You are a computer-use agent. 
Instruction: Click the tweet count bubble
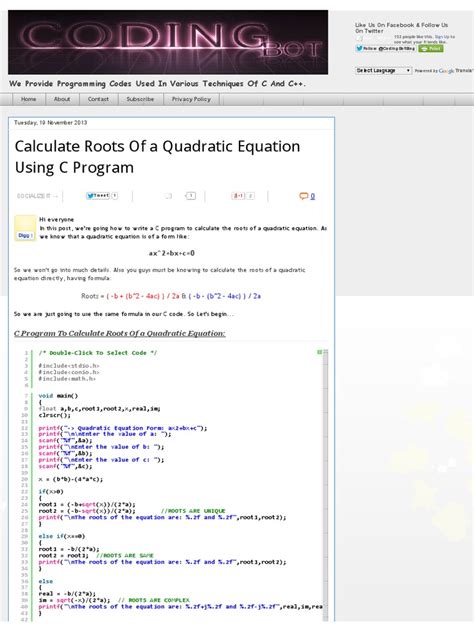pos(114,196)
